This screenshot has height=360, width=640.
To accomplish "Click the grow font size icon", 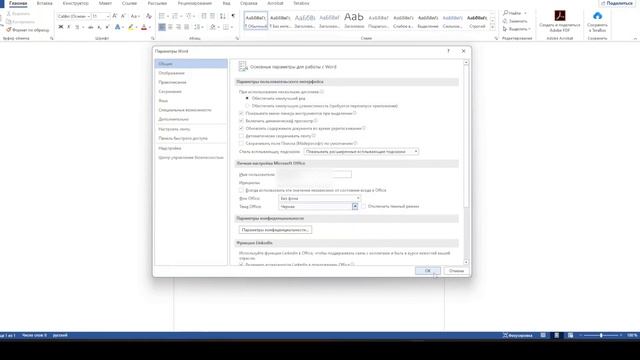I will pyautogui.click(x=115, y=16).
